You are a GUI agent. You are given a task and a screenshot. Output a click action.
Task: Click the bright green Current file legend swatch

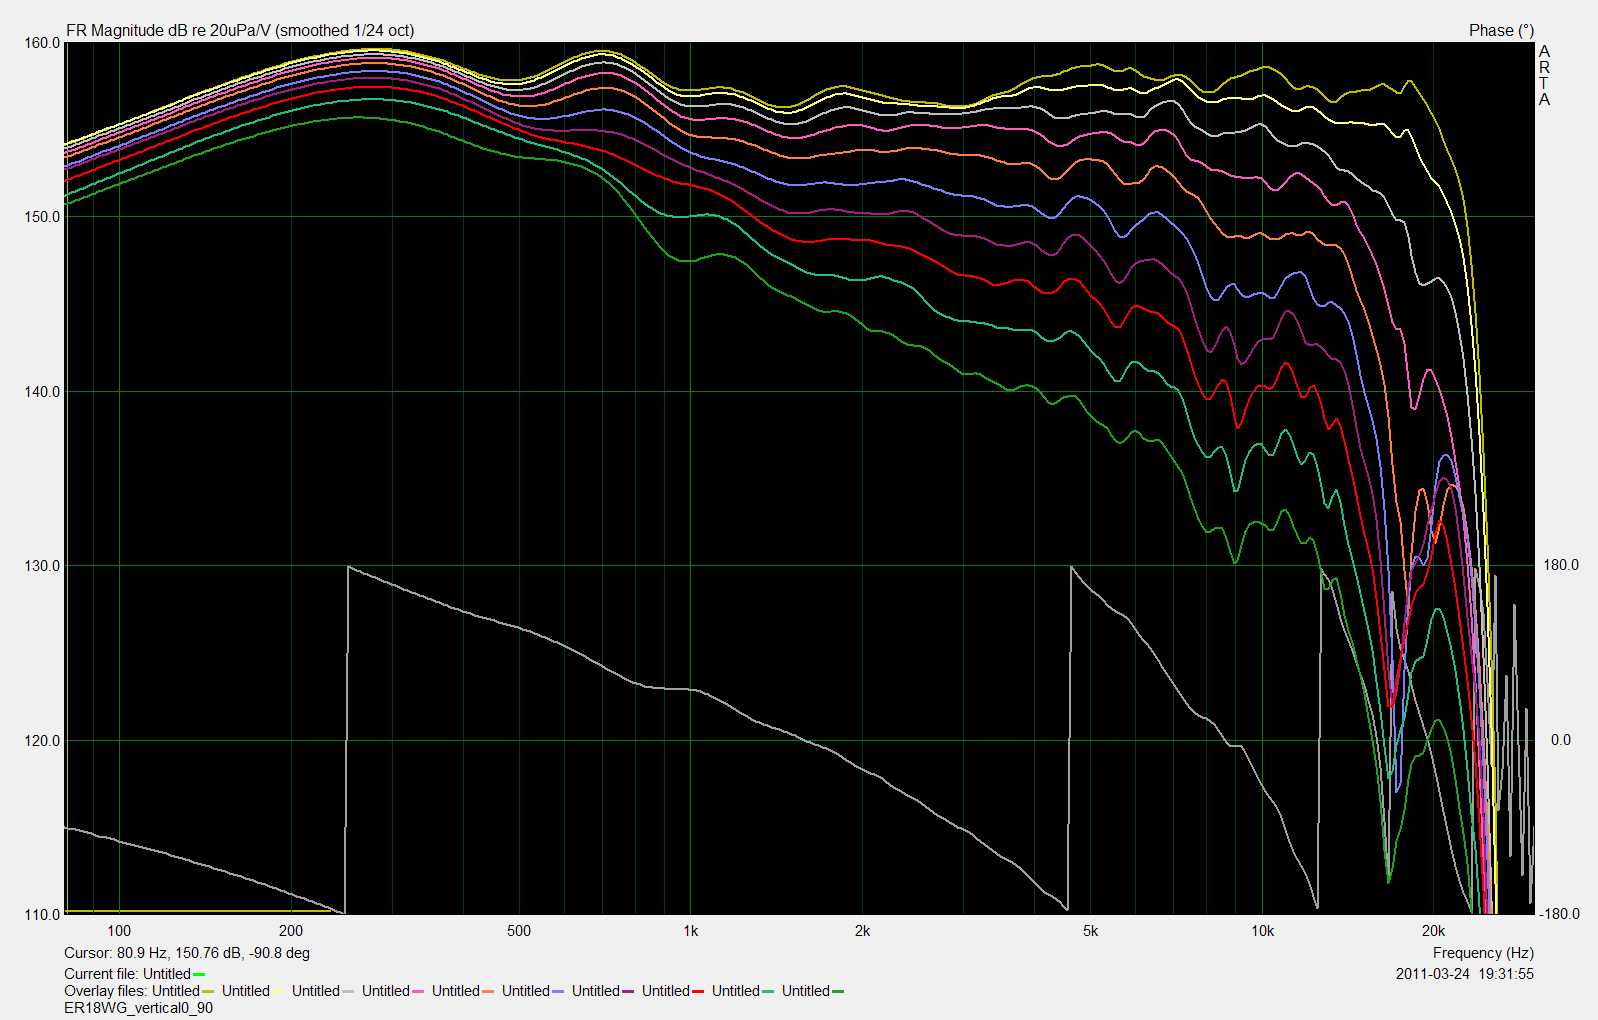coord(199,975)
